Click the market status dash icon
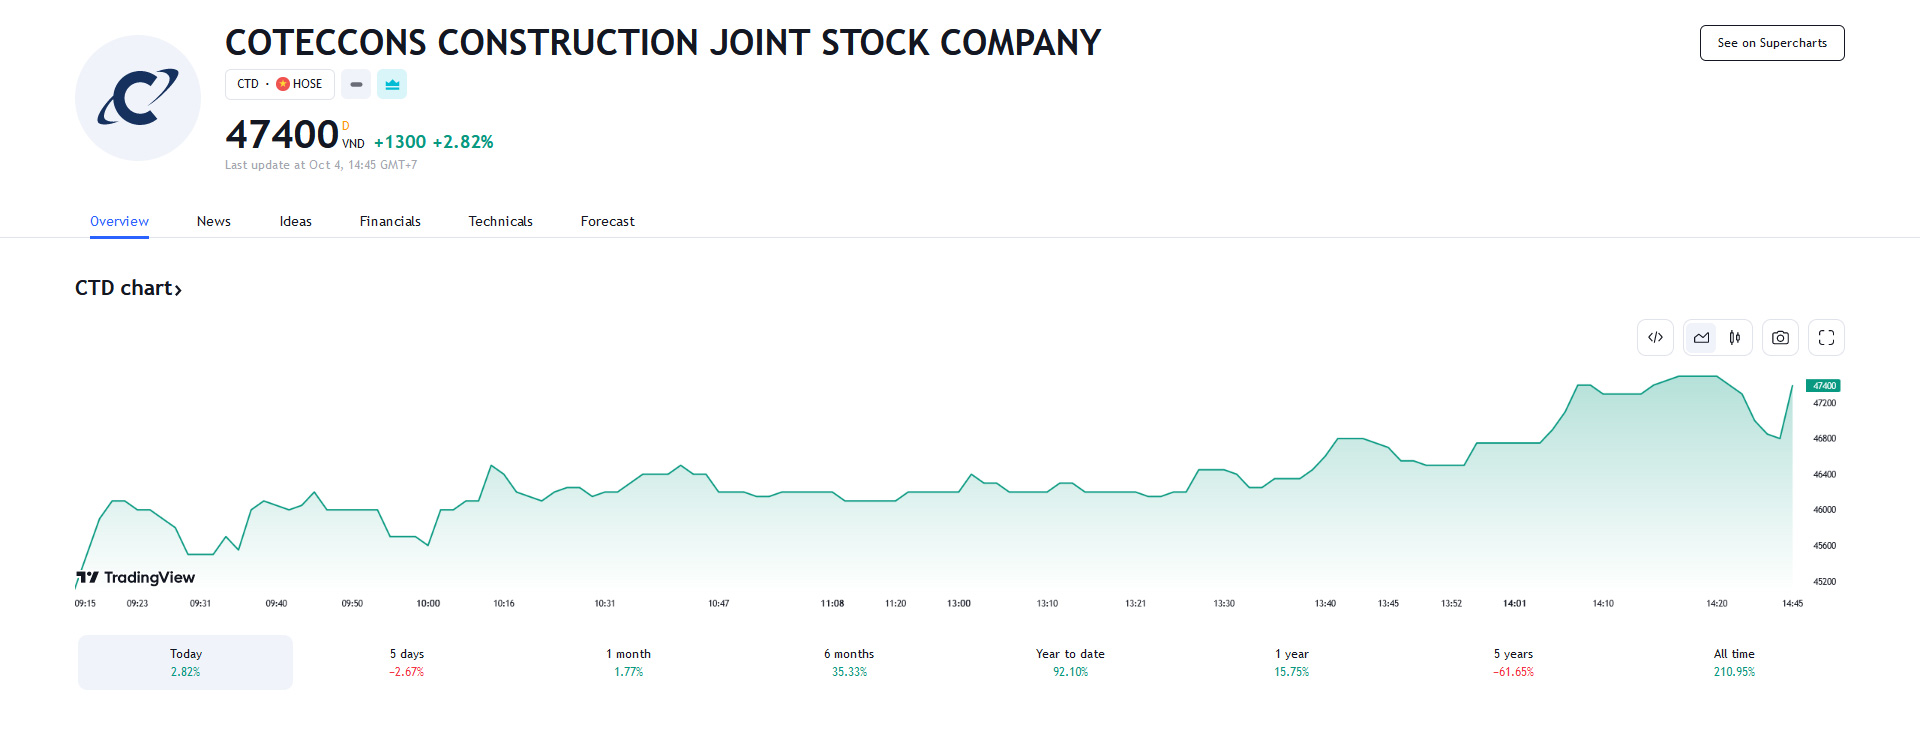The height and width of the screenshot is (742, 1920). click(x=356, y=85)
